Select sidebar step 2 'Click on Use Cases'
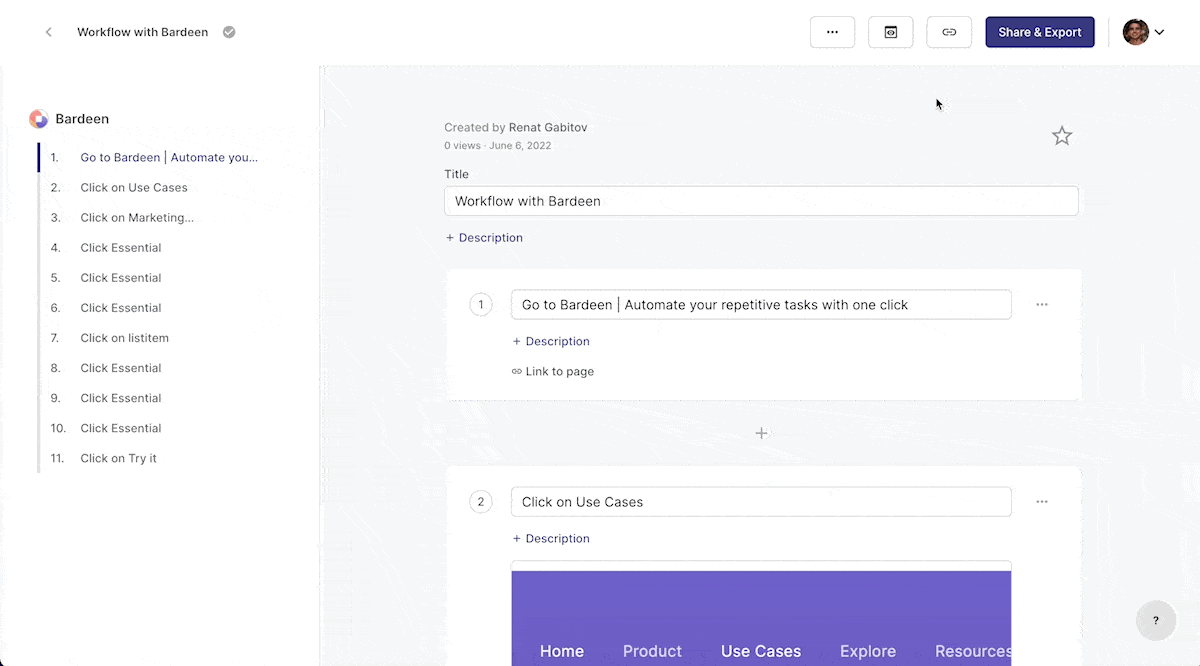Image resolution: width=1200 pixels, height=666 pixels. tap(134, 187)
